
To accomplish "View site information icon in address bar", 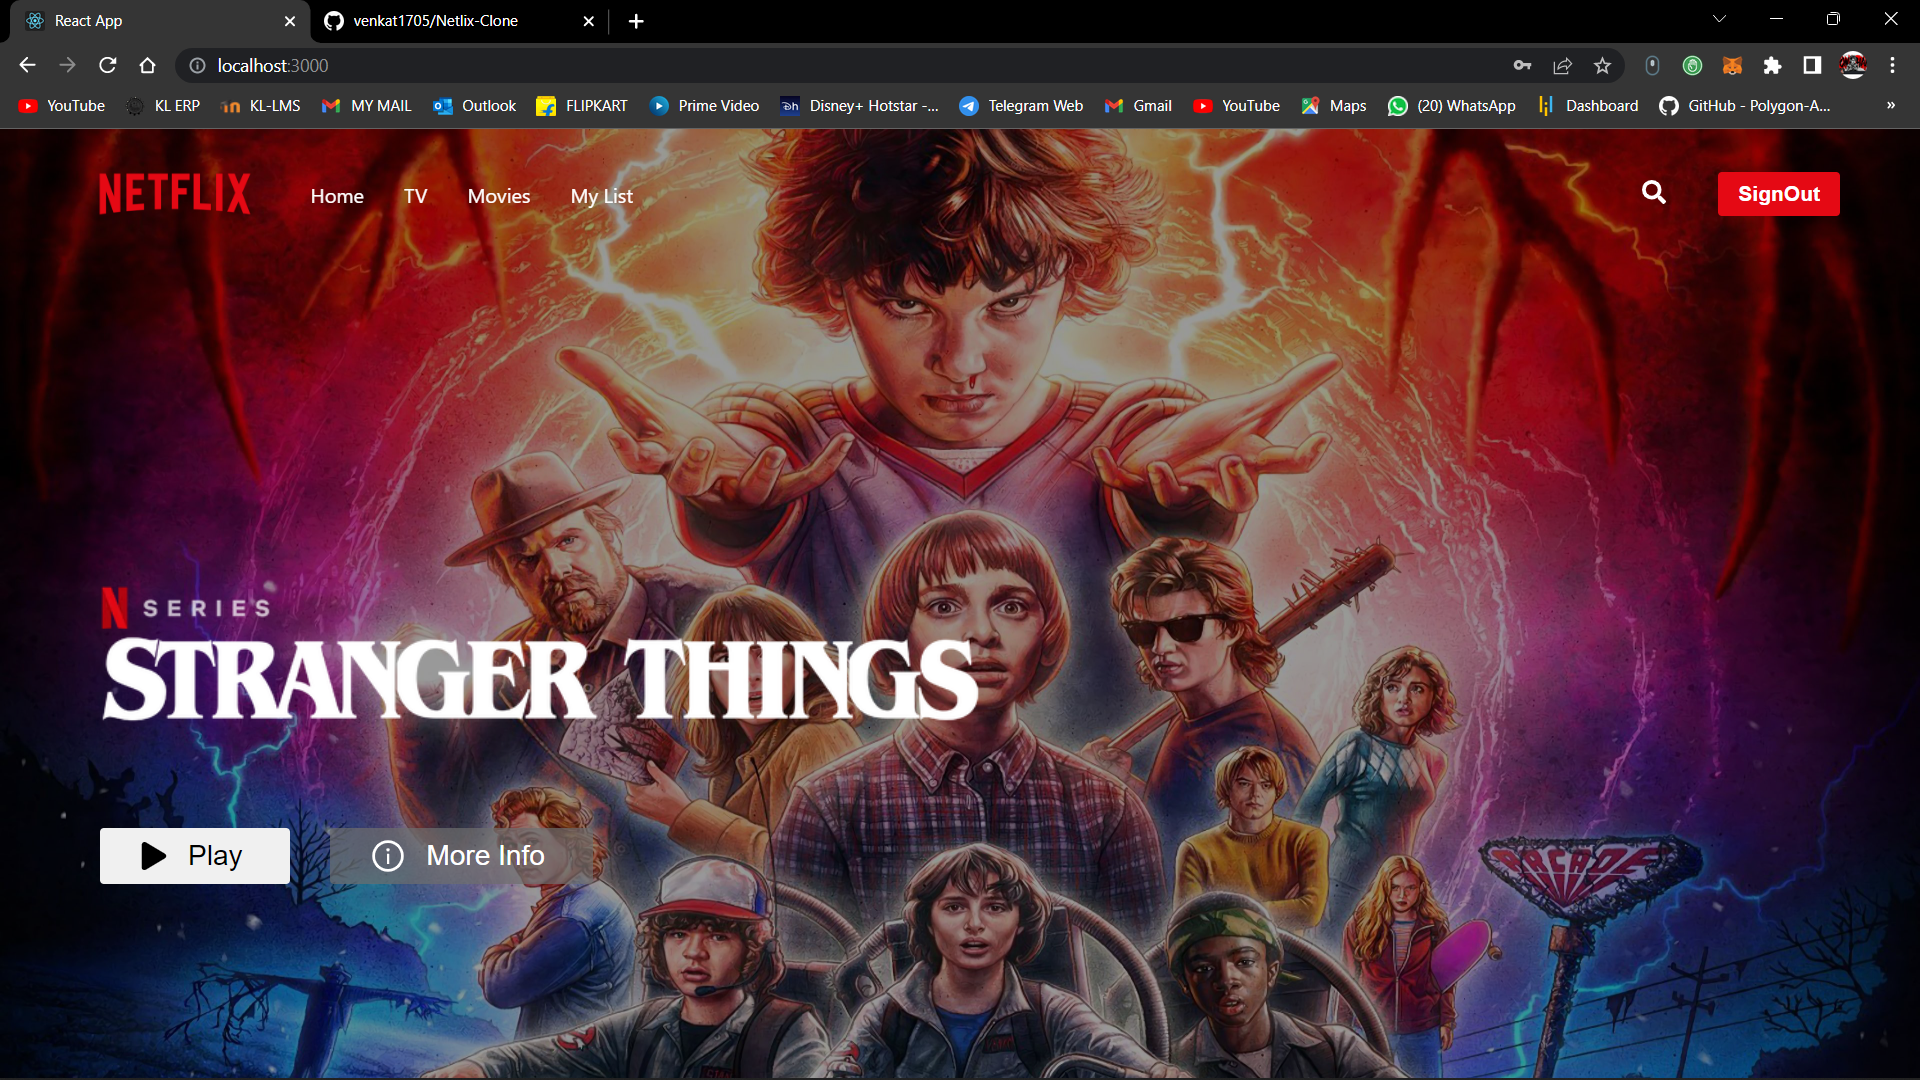I will coord(198,65).
